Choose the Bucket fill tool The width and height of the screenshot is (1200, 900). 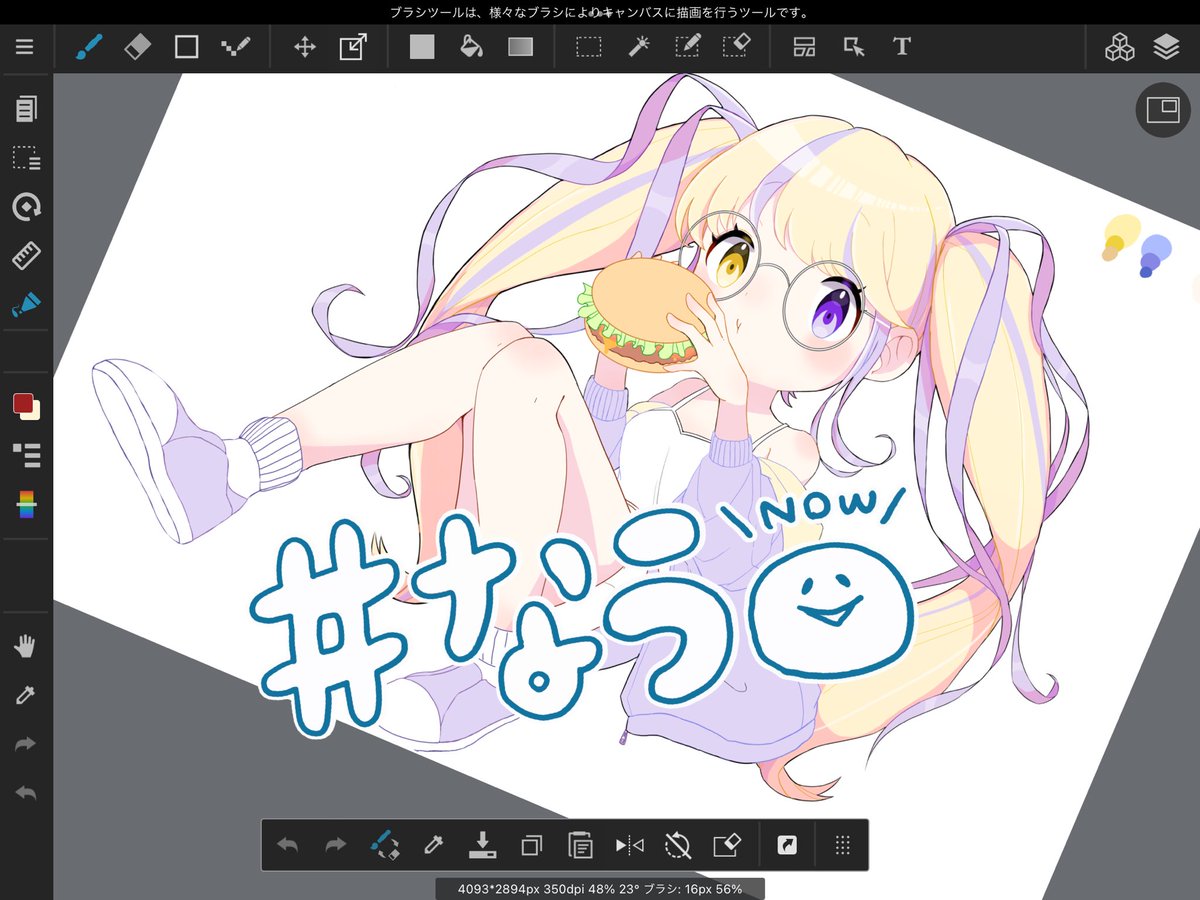pyautogui.click(x=471, y=47)
